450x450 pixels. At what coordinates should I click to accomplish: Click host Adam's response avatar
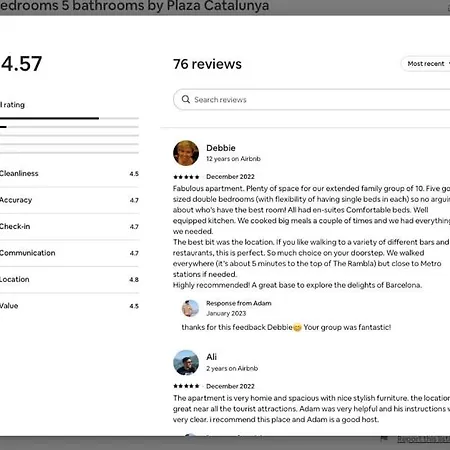(x=190, y=308)
